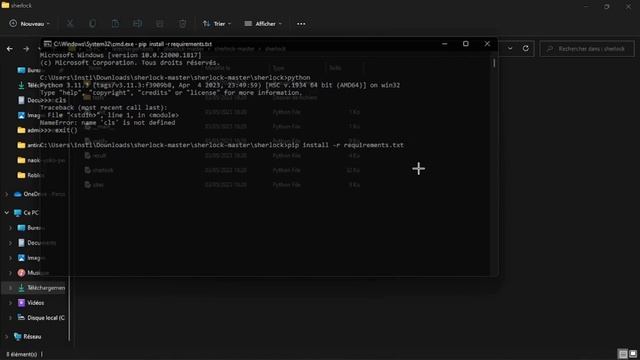The width and height of the screenshot is (640, 360).
Task: Click the Cut (scissors) icon in Explorer toolbar
Action: coord(70,24)
